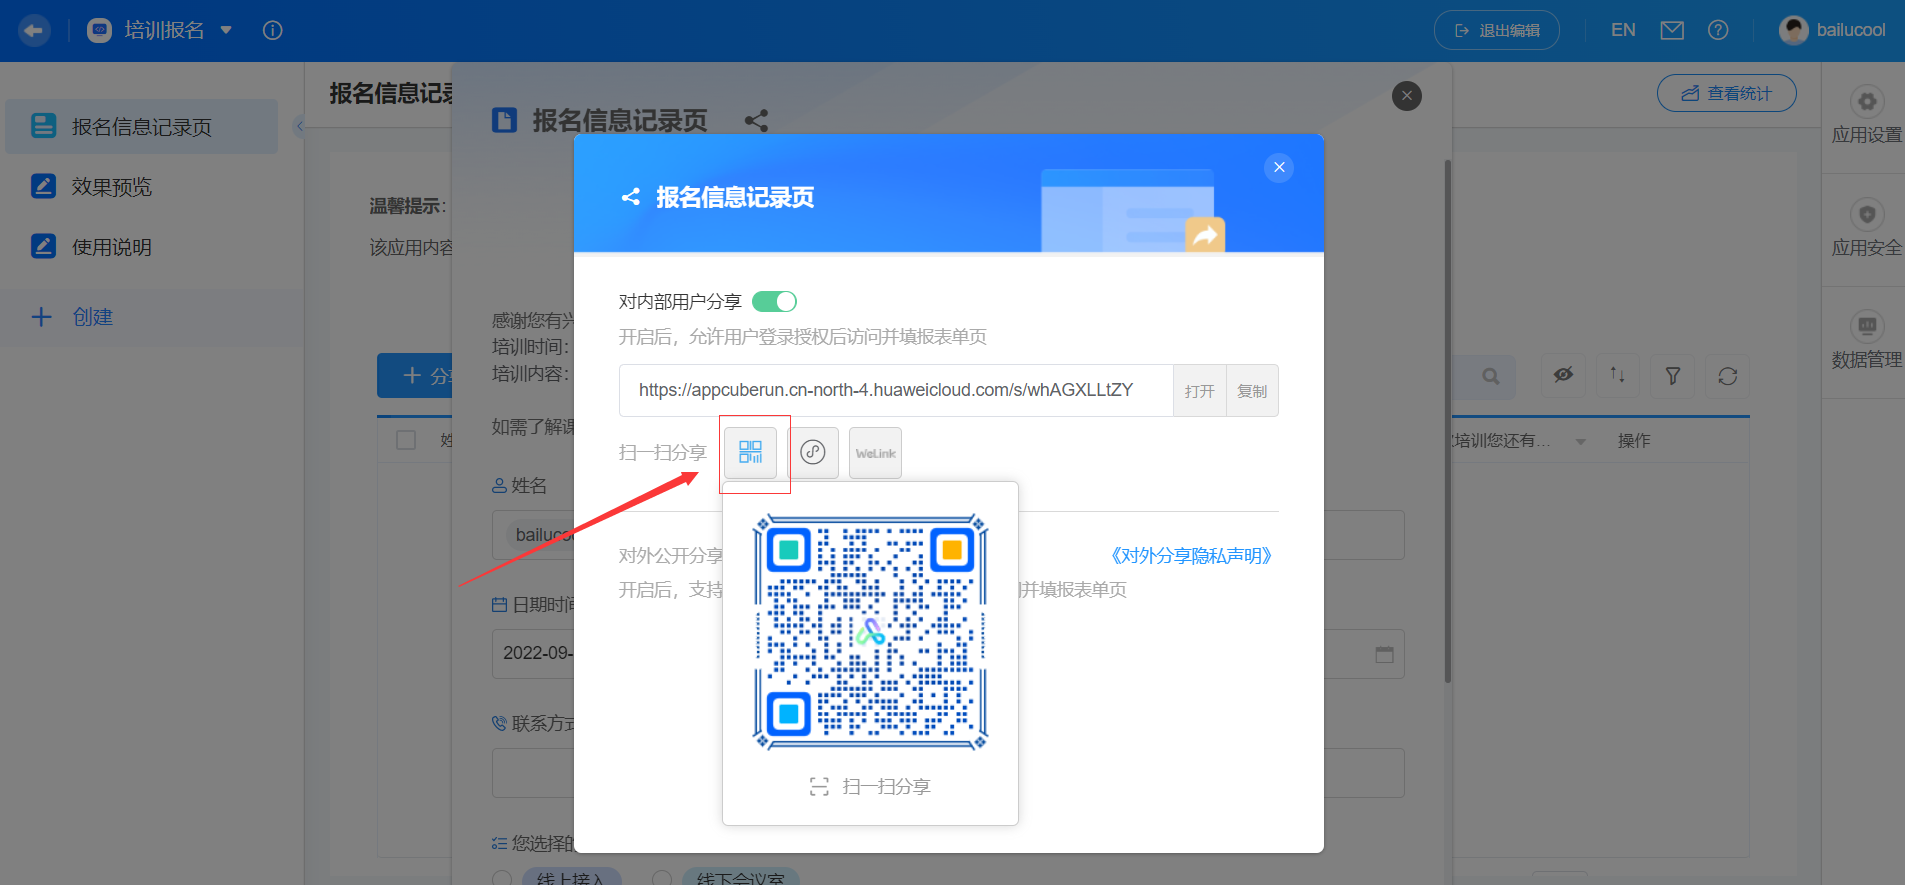Open 应用设置 in the right panel
Viewport: 1905px width, 885px height.
point(1866,116)
